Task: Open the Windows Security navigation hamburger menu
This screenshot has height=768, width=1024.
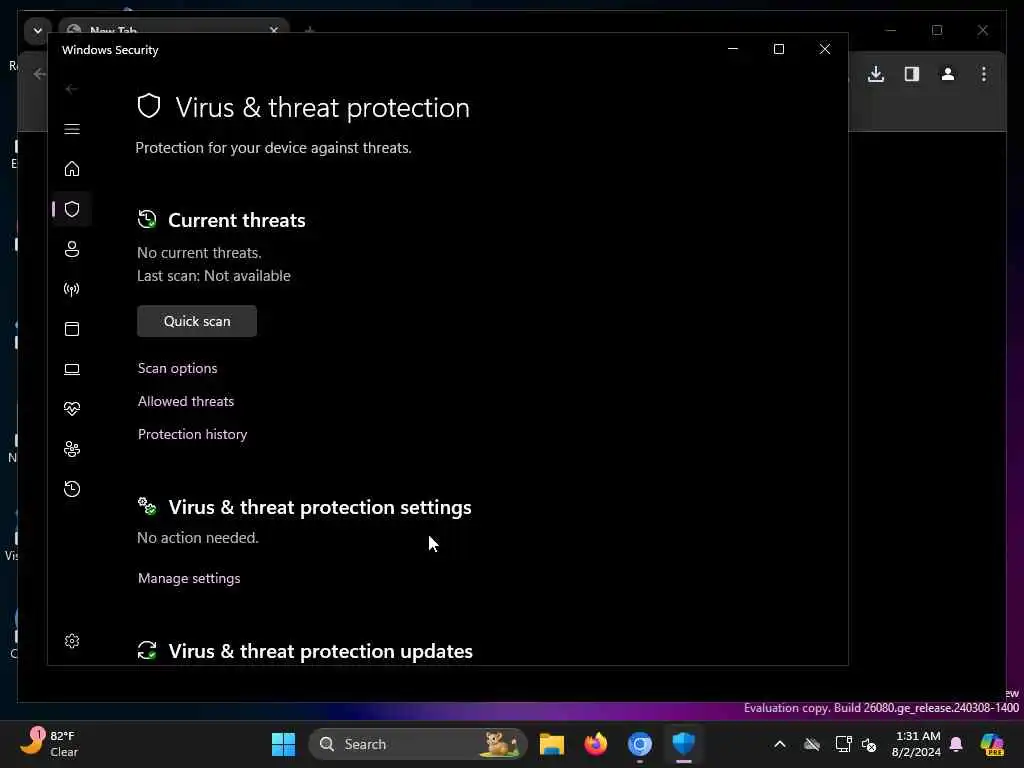Action: (x=72, y=129)
